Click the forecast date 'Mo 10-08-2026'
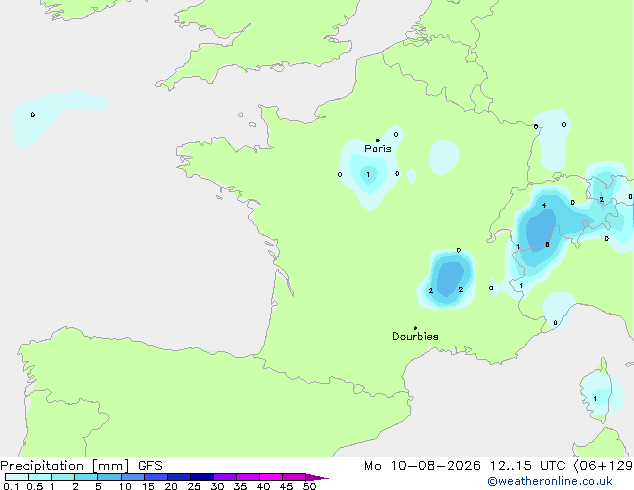 click(x=422, y=466)
